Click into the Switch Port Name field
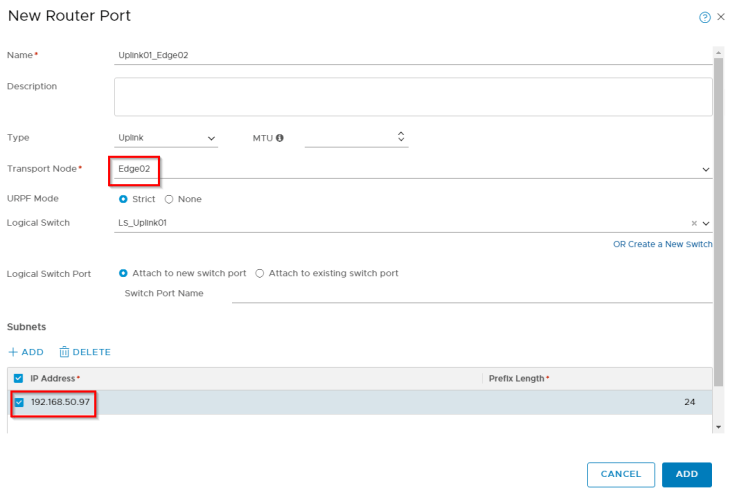Screen dimensions: 730x495 [470, 293]
